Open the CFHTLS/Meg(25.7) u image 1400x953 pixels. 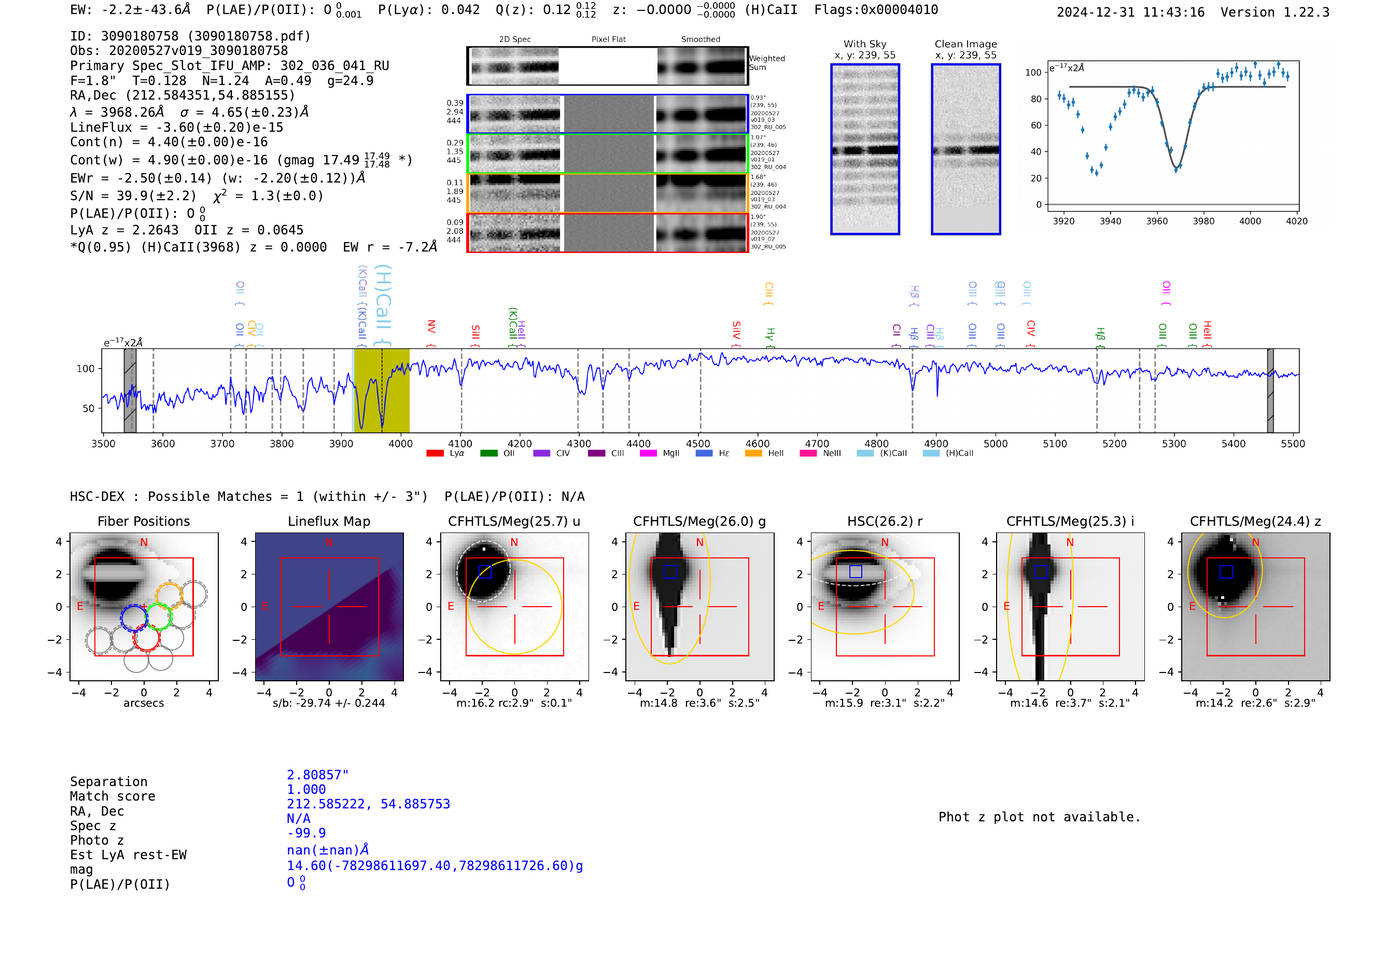coord(514,607)
